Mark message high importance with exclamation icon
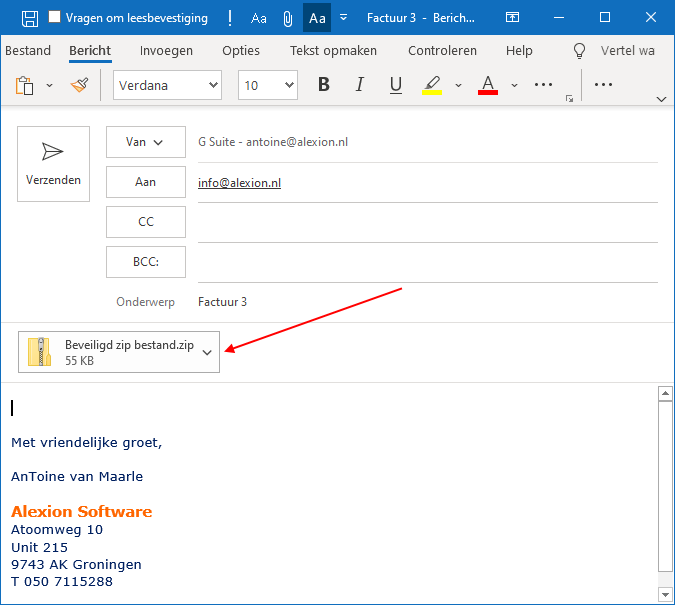This screenshot has width=675, height=605. 230,18
